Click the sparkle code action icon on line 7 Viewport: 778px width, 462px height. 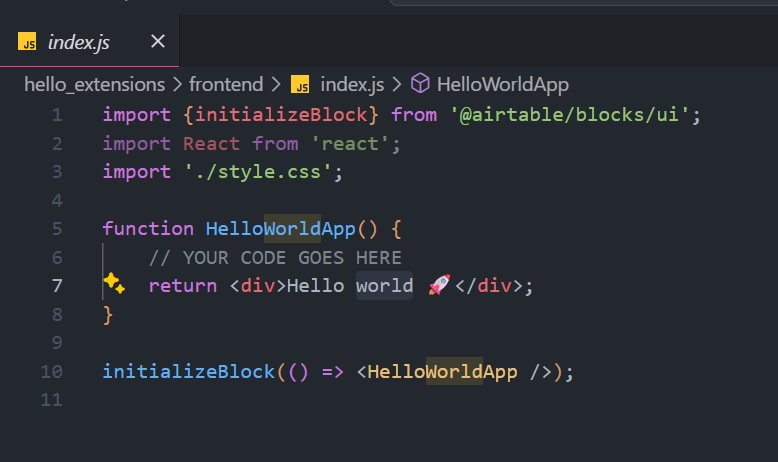pos(114,283)
